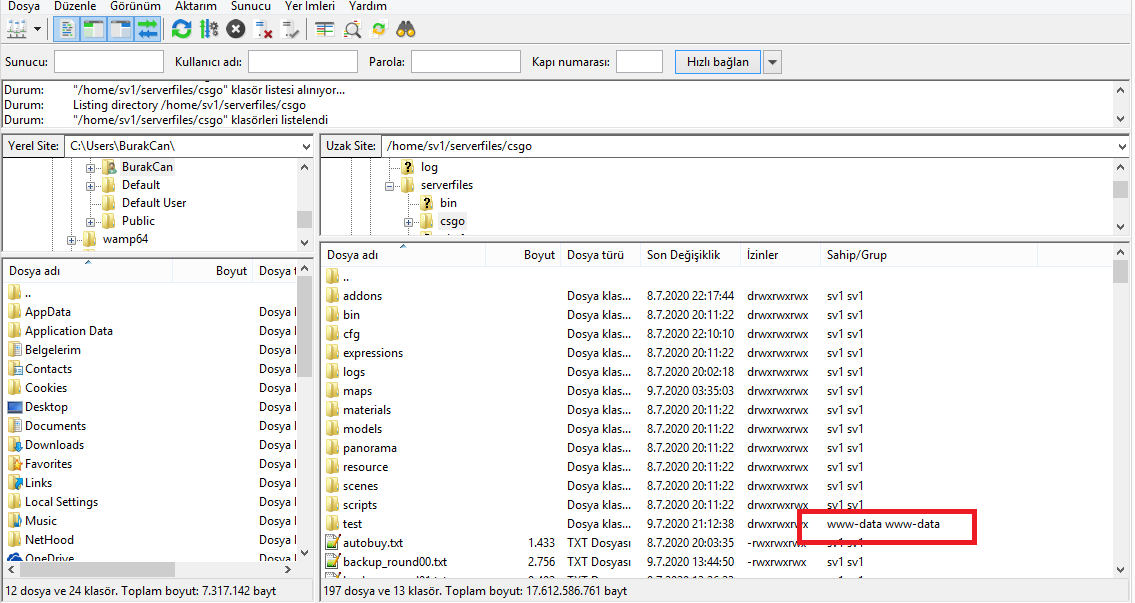Select the cfg folder icon in remote list
The image size is (1135, 603).
pyautogui.click(x=332, y=334)
